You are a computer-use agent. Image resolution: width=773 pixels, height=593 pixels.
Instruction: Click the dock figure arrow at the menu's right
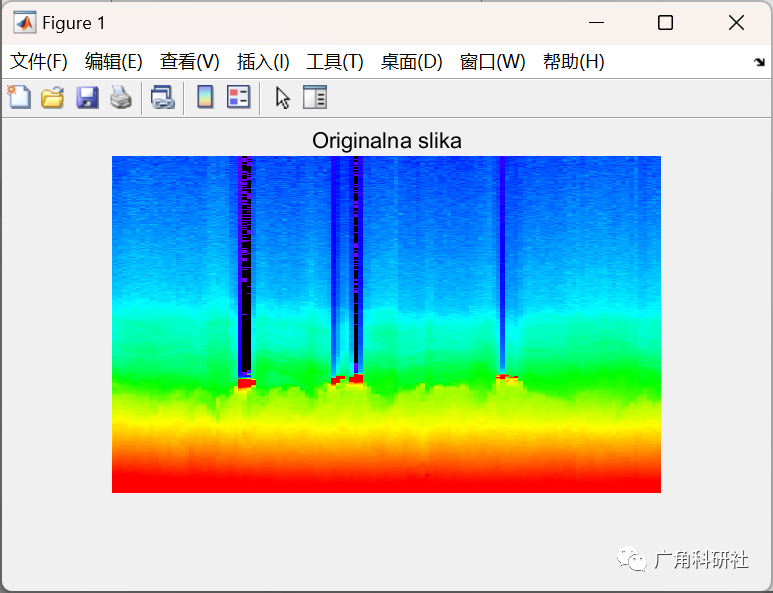pyautogui.click(x=759, y=62)
